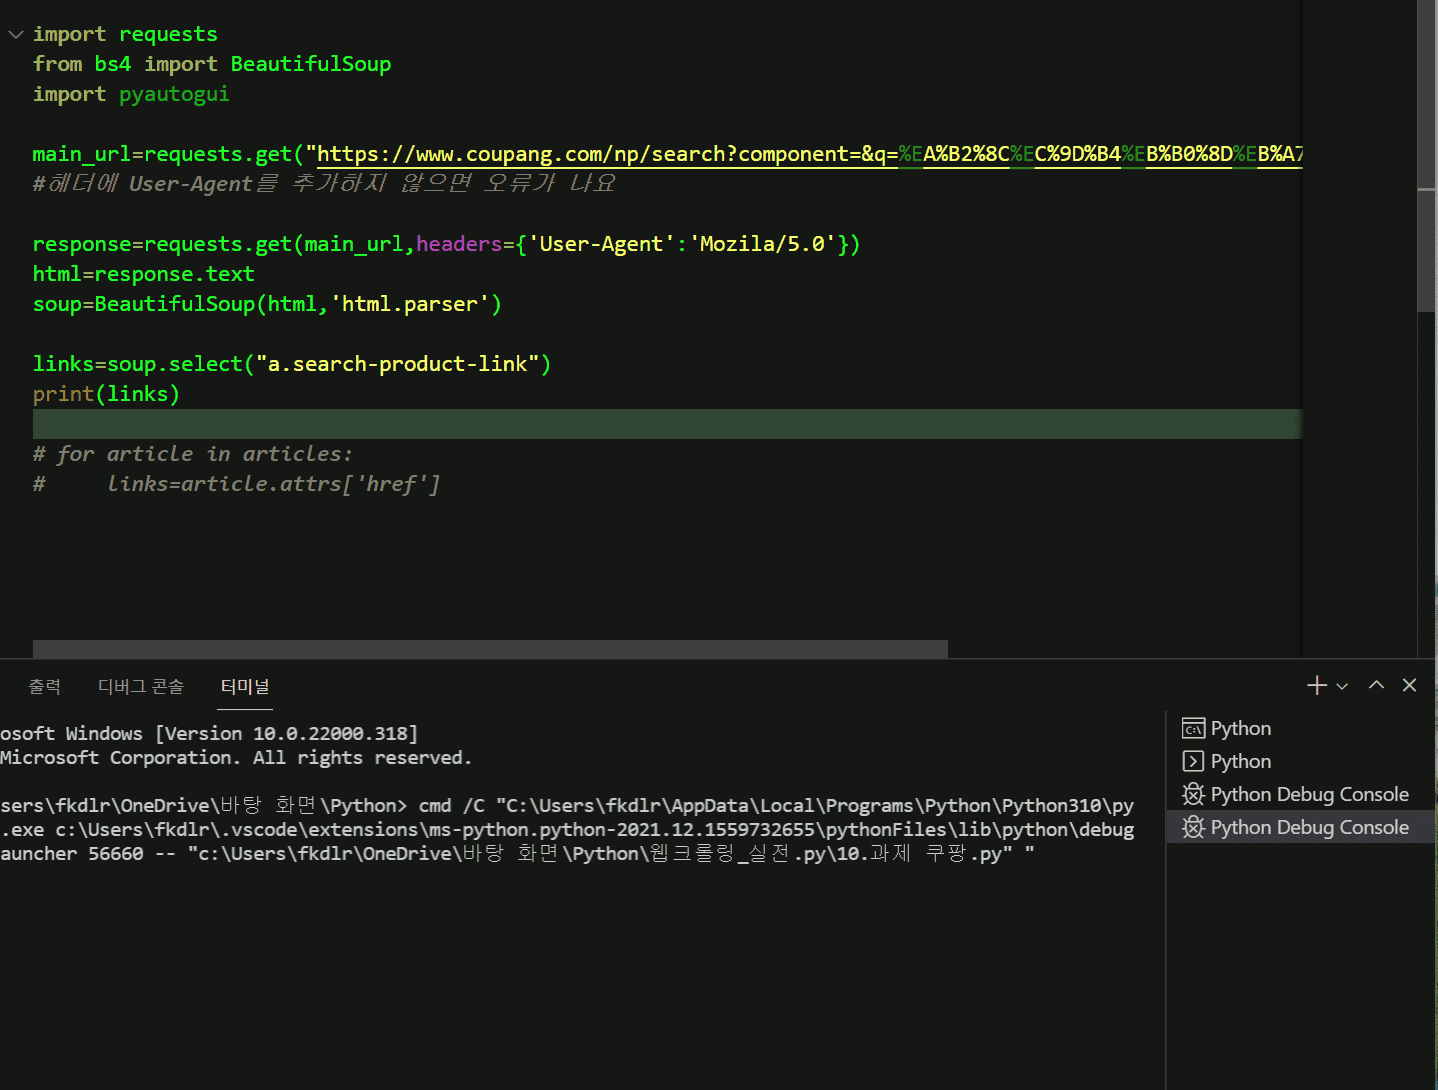Screen dimensions: 1438x1090
Task: Click the headers parameter in requests.get
Action: point(458,244)
